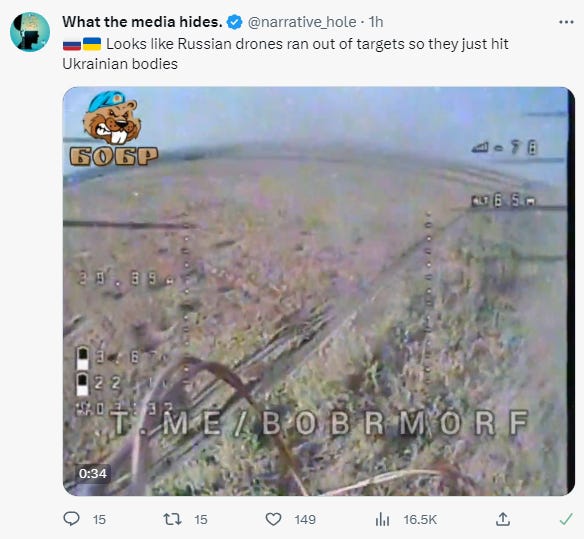Open the 1h timestamp link

[x=376, y=22]
